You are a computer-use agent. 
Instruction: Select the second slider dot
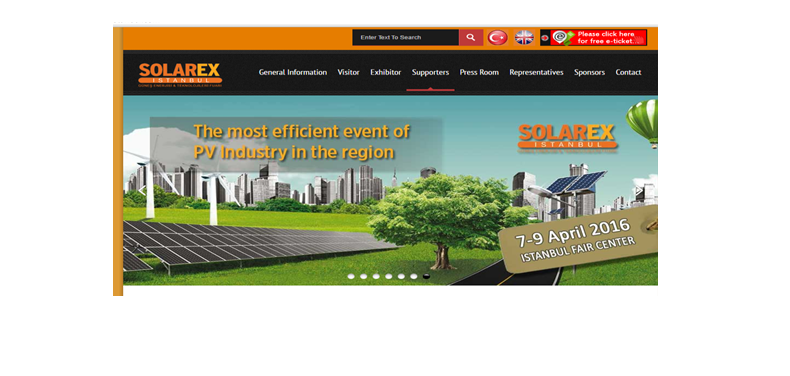pos(364,276)
